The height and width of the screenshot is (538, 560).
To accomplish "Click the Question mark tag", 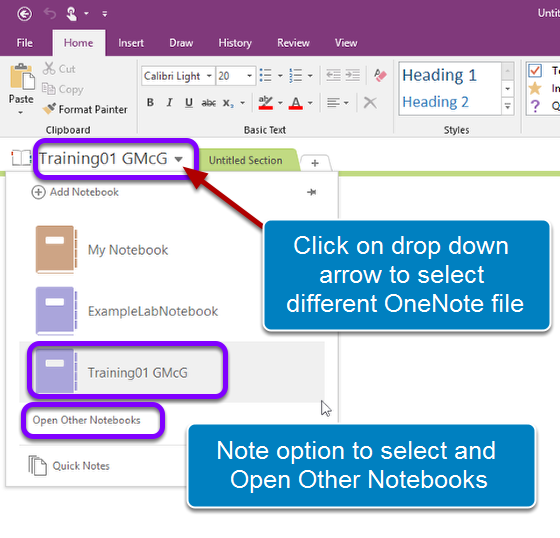I will point(535,106).
